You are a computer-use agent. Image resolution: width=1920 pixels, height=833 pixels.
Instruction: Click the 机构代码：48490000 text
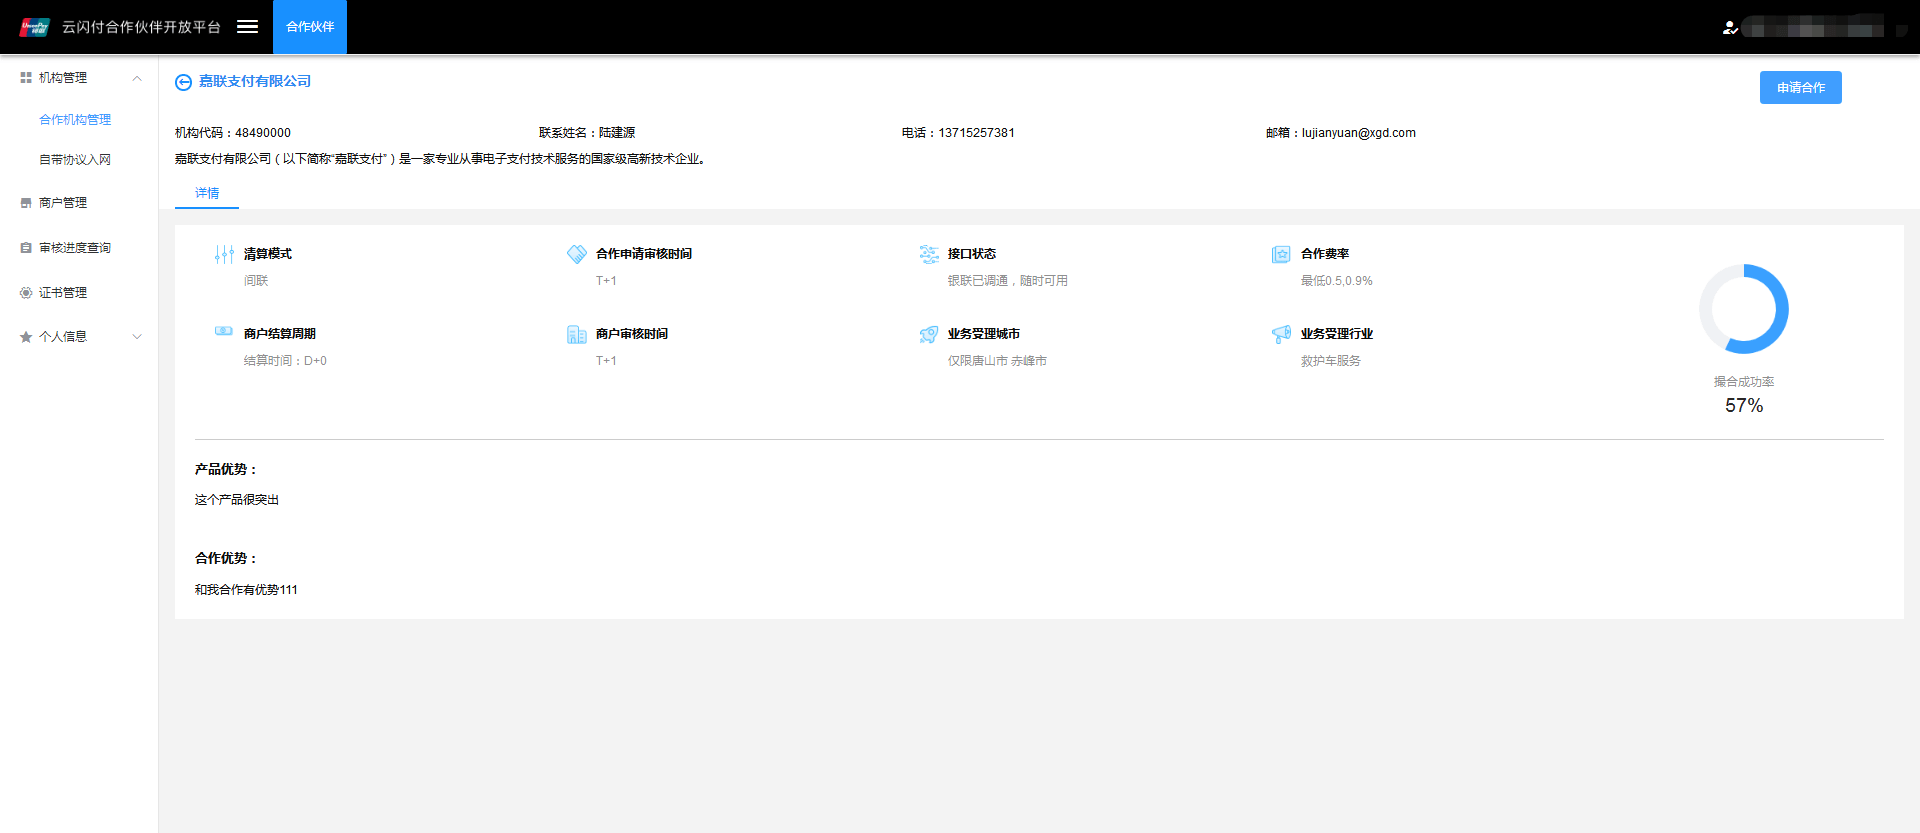pos(233,133)
